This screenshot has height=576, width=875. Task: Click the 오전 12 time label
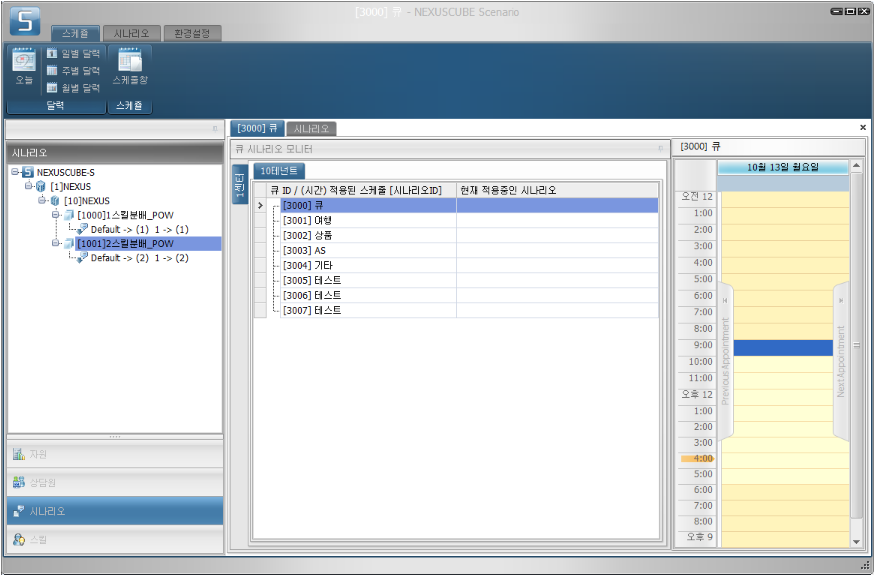(697, 196)
